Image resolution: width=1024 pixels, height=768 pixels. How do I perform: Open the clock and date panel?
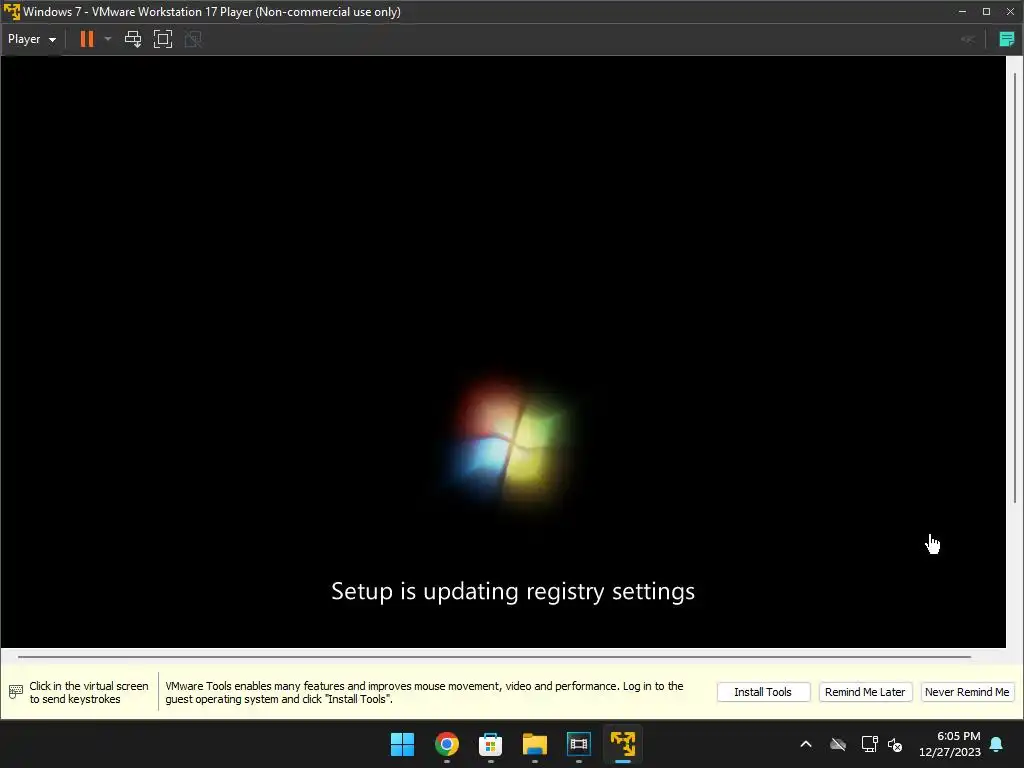[x=950, y=744]
